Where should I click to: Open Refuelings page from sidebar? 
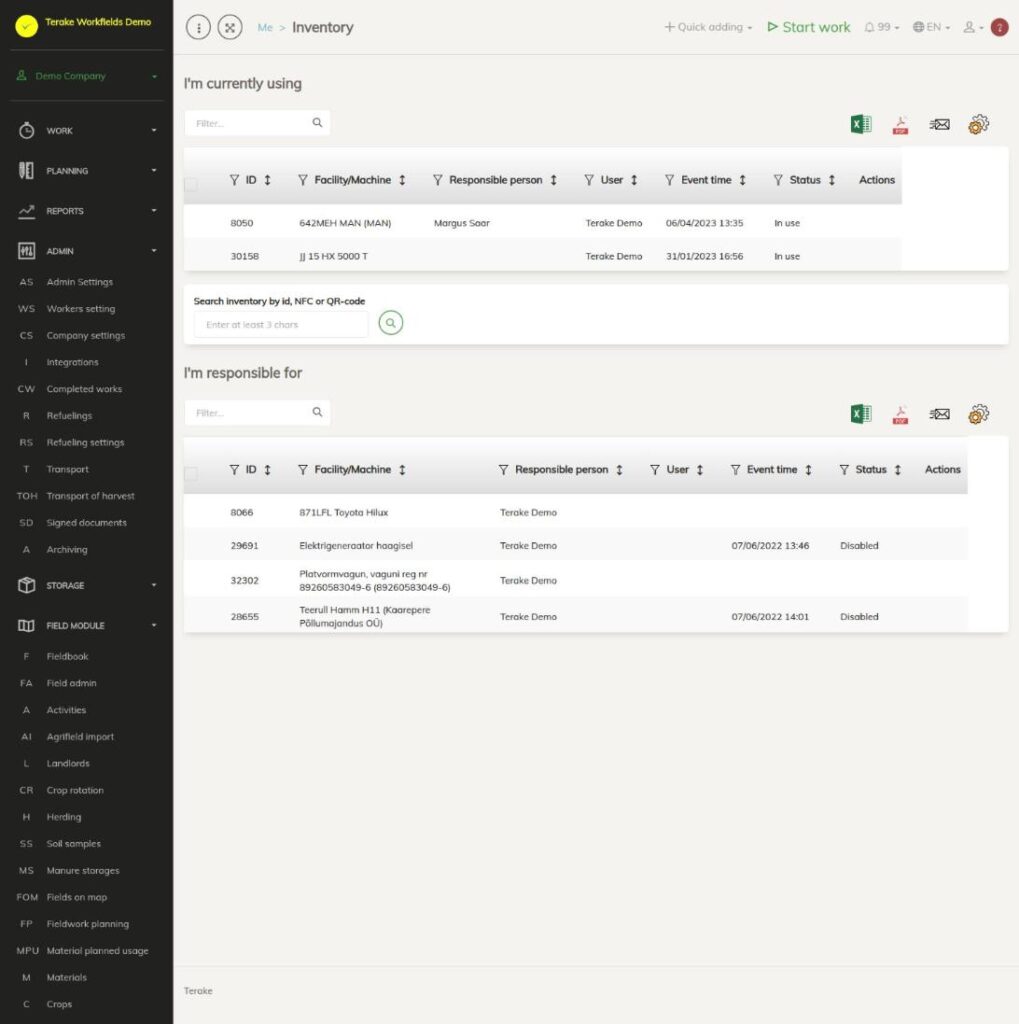(x=69, y=416)
